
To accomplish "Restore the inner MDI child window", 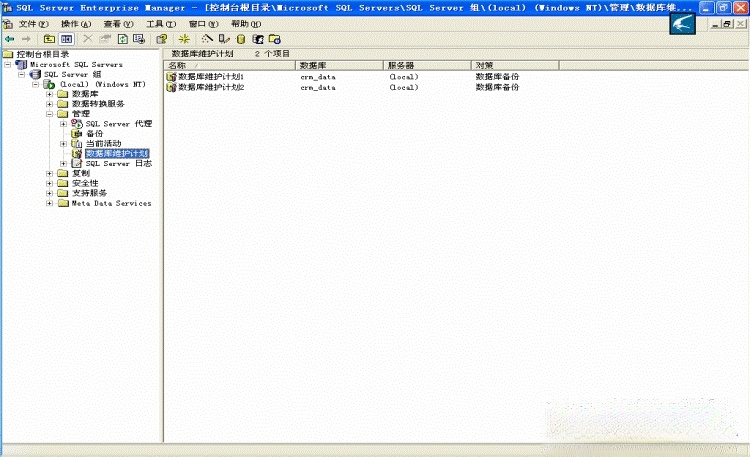I will [727, 23].
